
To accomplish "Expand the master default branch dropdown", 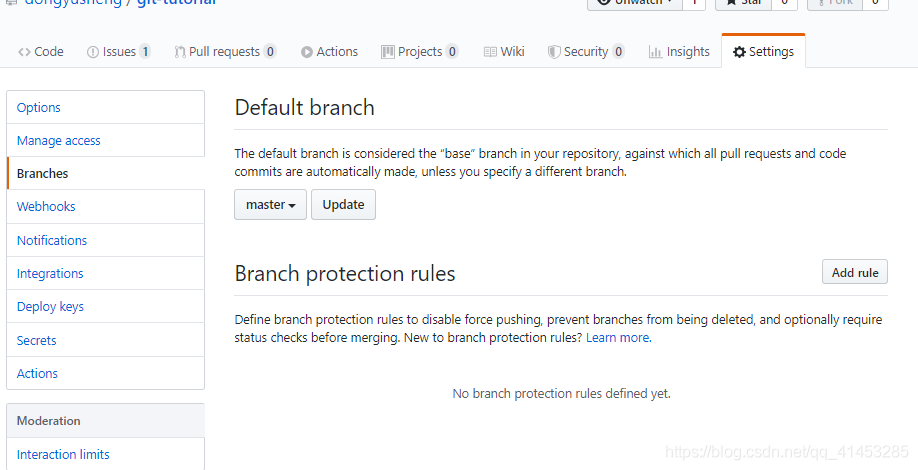I will (270, 205).
